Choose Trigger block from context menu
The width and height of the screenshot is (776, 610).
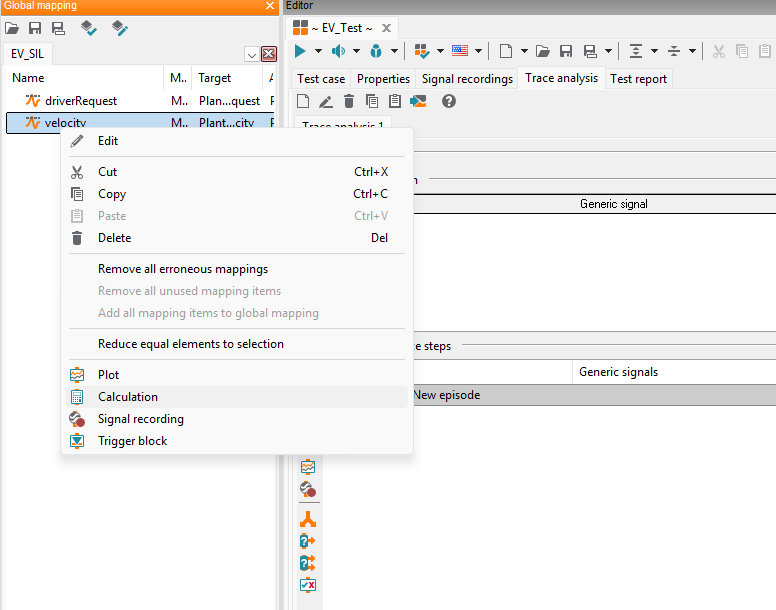point(237,441)
